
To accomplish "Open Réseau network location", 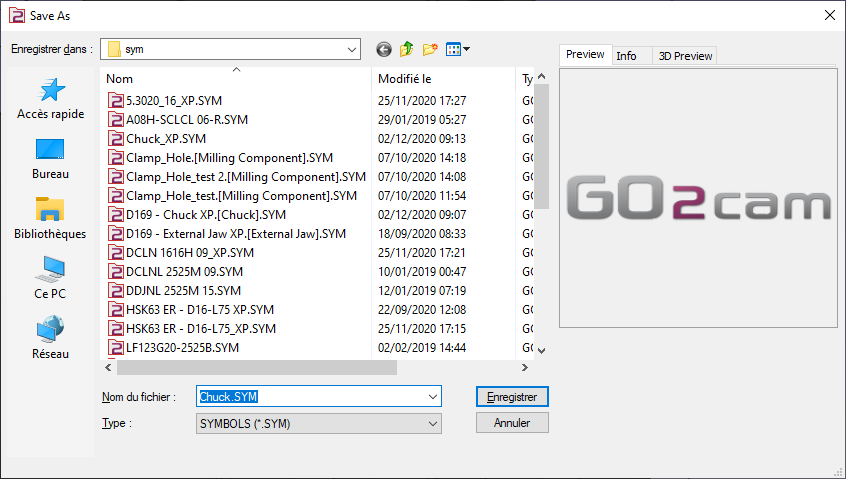I will pos(51,339).
